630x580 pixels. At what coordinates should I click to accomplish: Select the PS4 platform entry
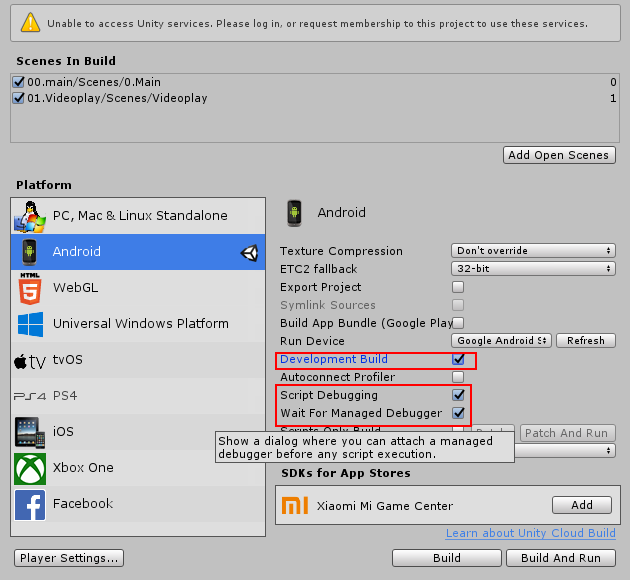138,396
